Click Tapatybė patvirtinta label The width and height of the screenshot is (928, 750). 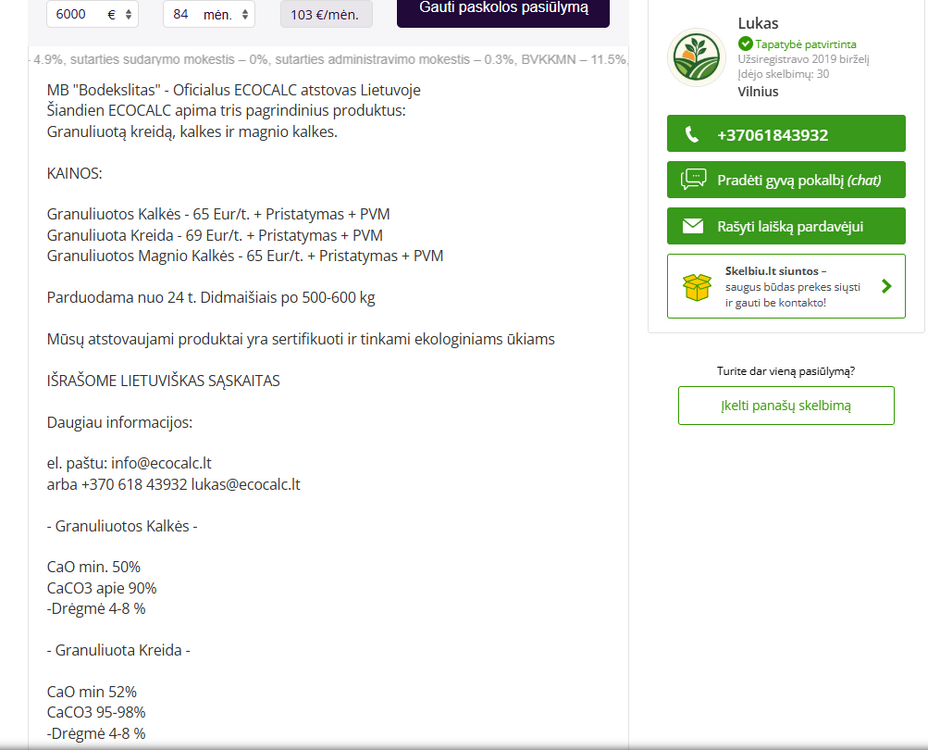(805, 44)
